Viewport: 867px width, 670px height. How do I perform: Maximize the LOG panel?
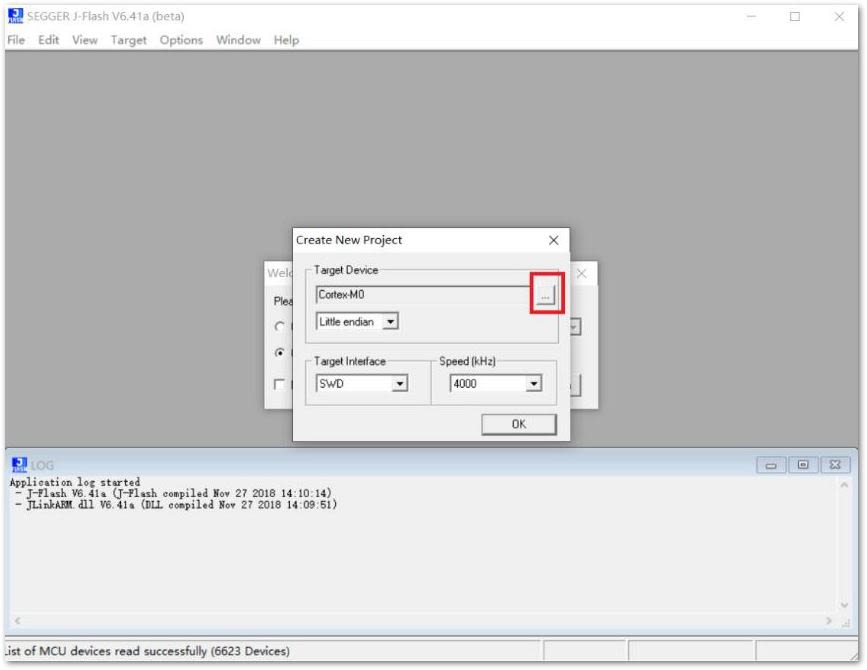[803, 465]
